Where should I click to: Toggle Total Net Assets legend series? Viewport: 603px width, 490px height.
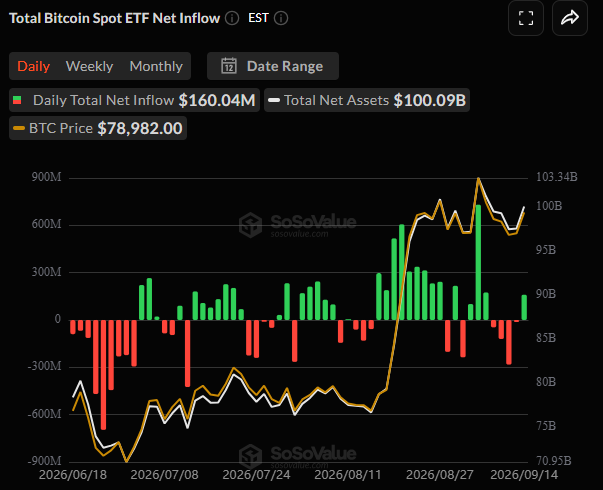tap(367, 100)
